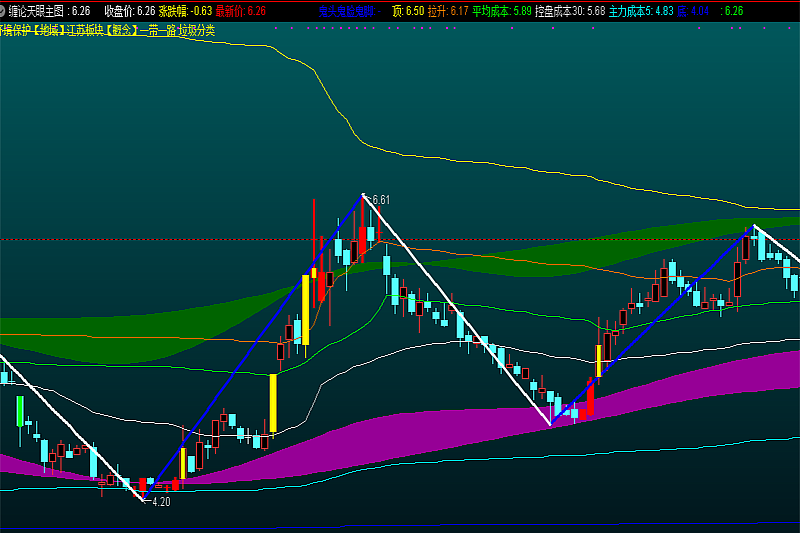Click the bright green candlestick at left

pyautogui.click(x=19, y=410)
